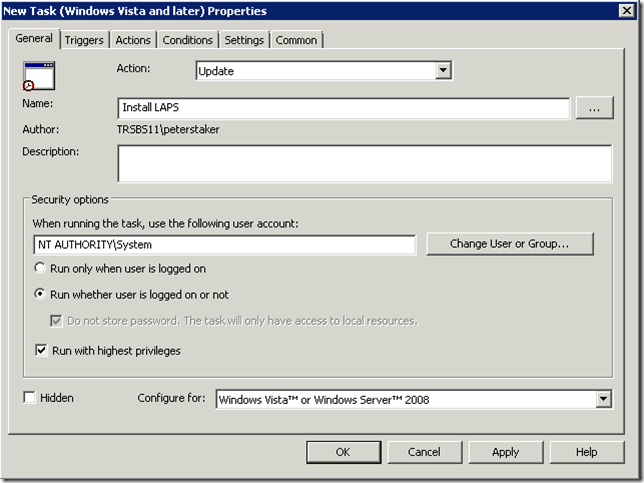Expand the Action dropdown showing Update
644x483 pixels.
click(x=444, y=71)
